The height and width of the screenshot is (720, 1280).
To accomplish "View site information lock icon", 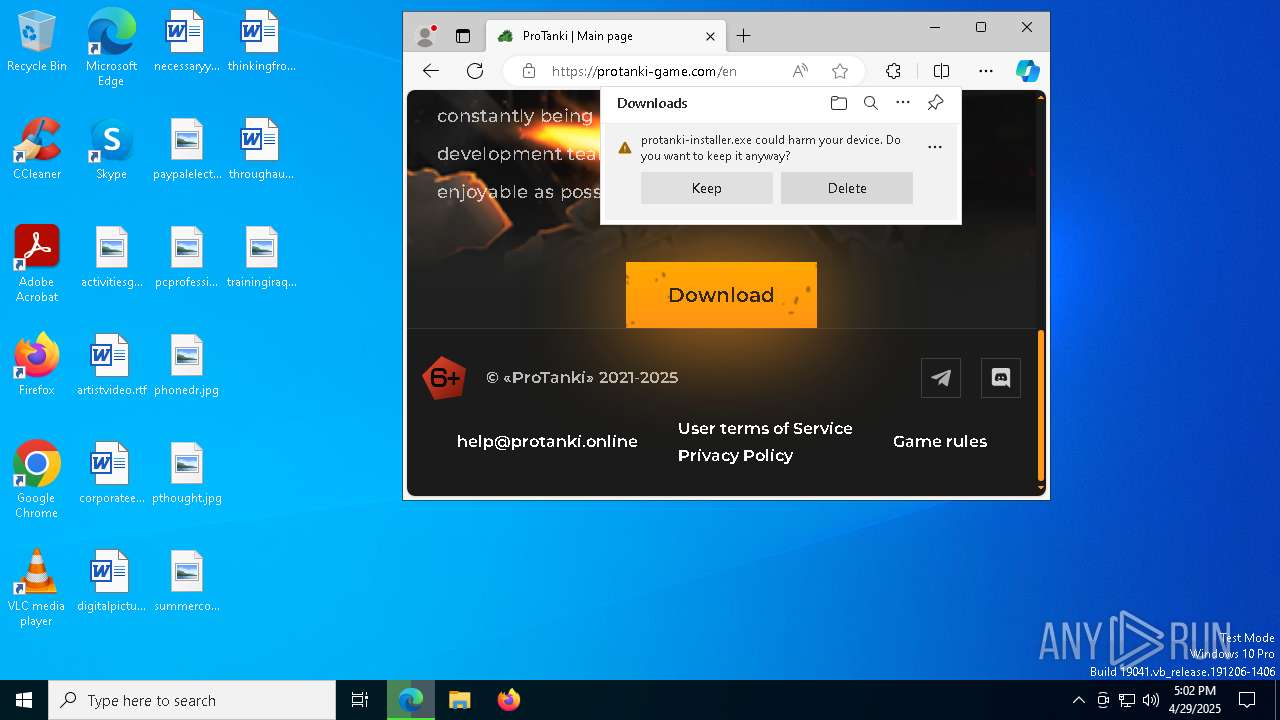I will pos(529,71).
